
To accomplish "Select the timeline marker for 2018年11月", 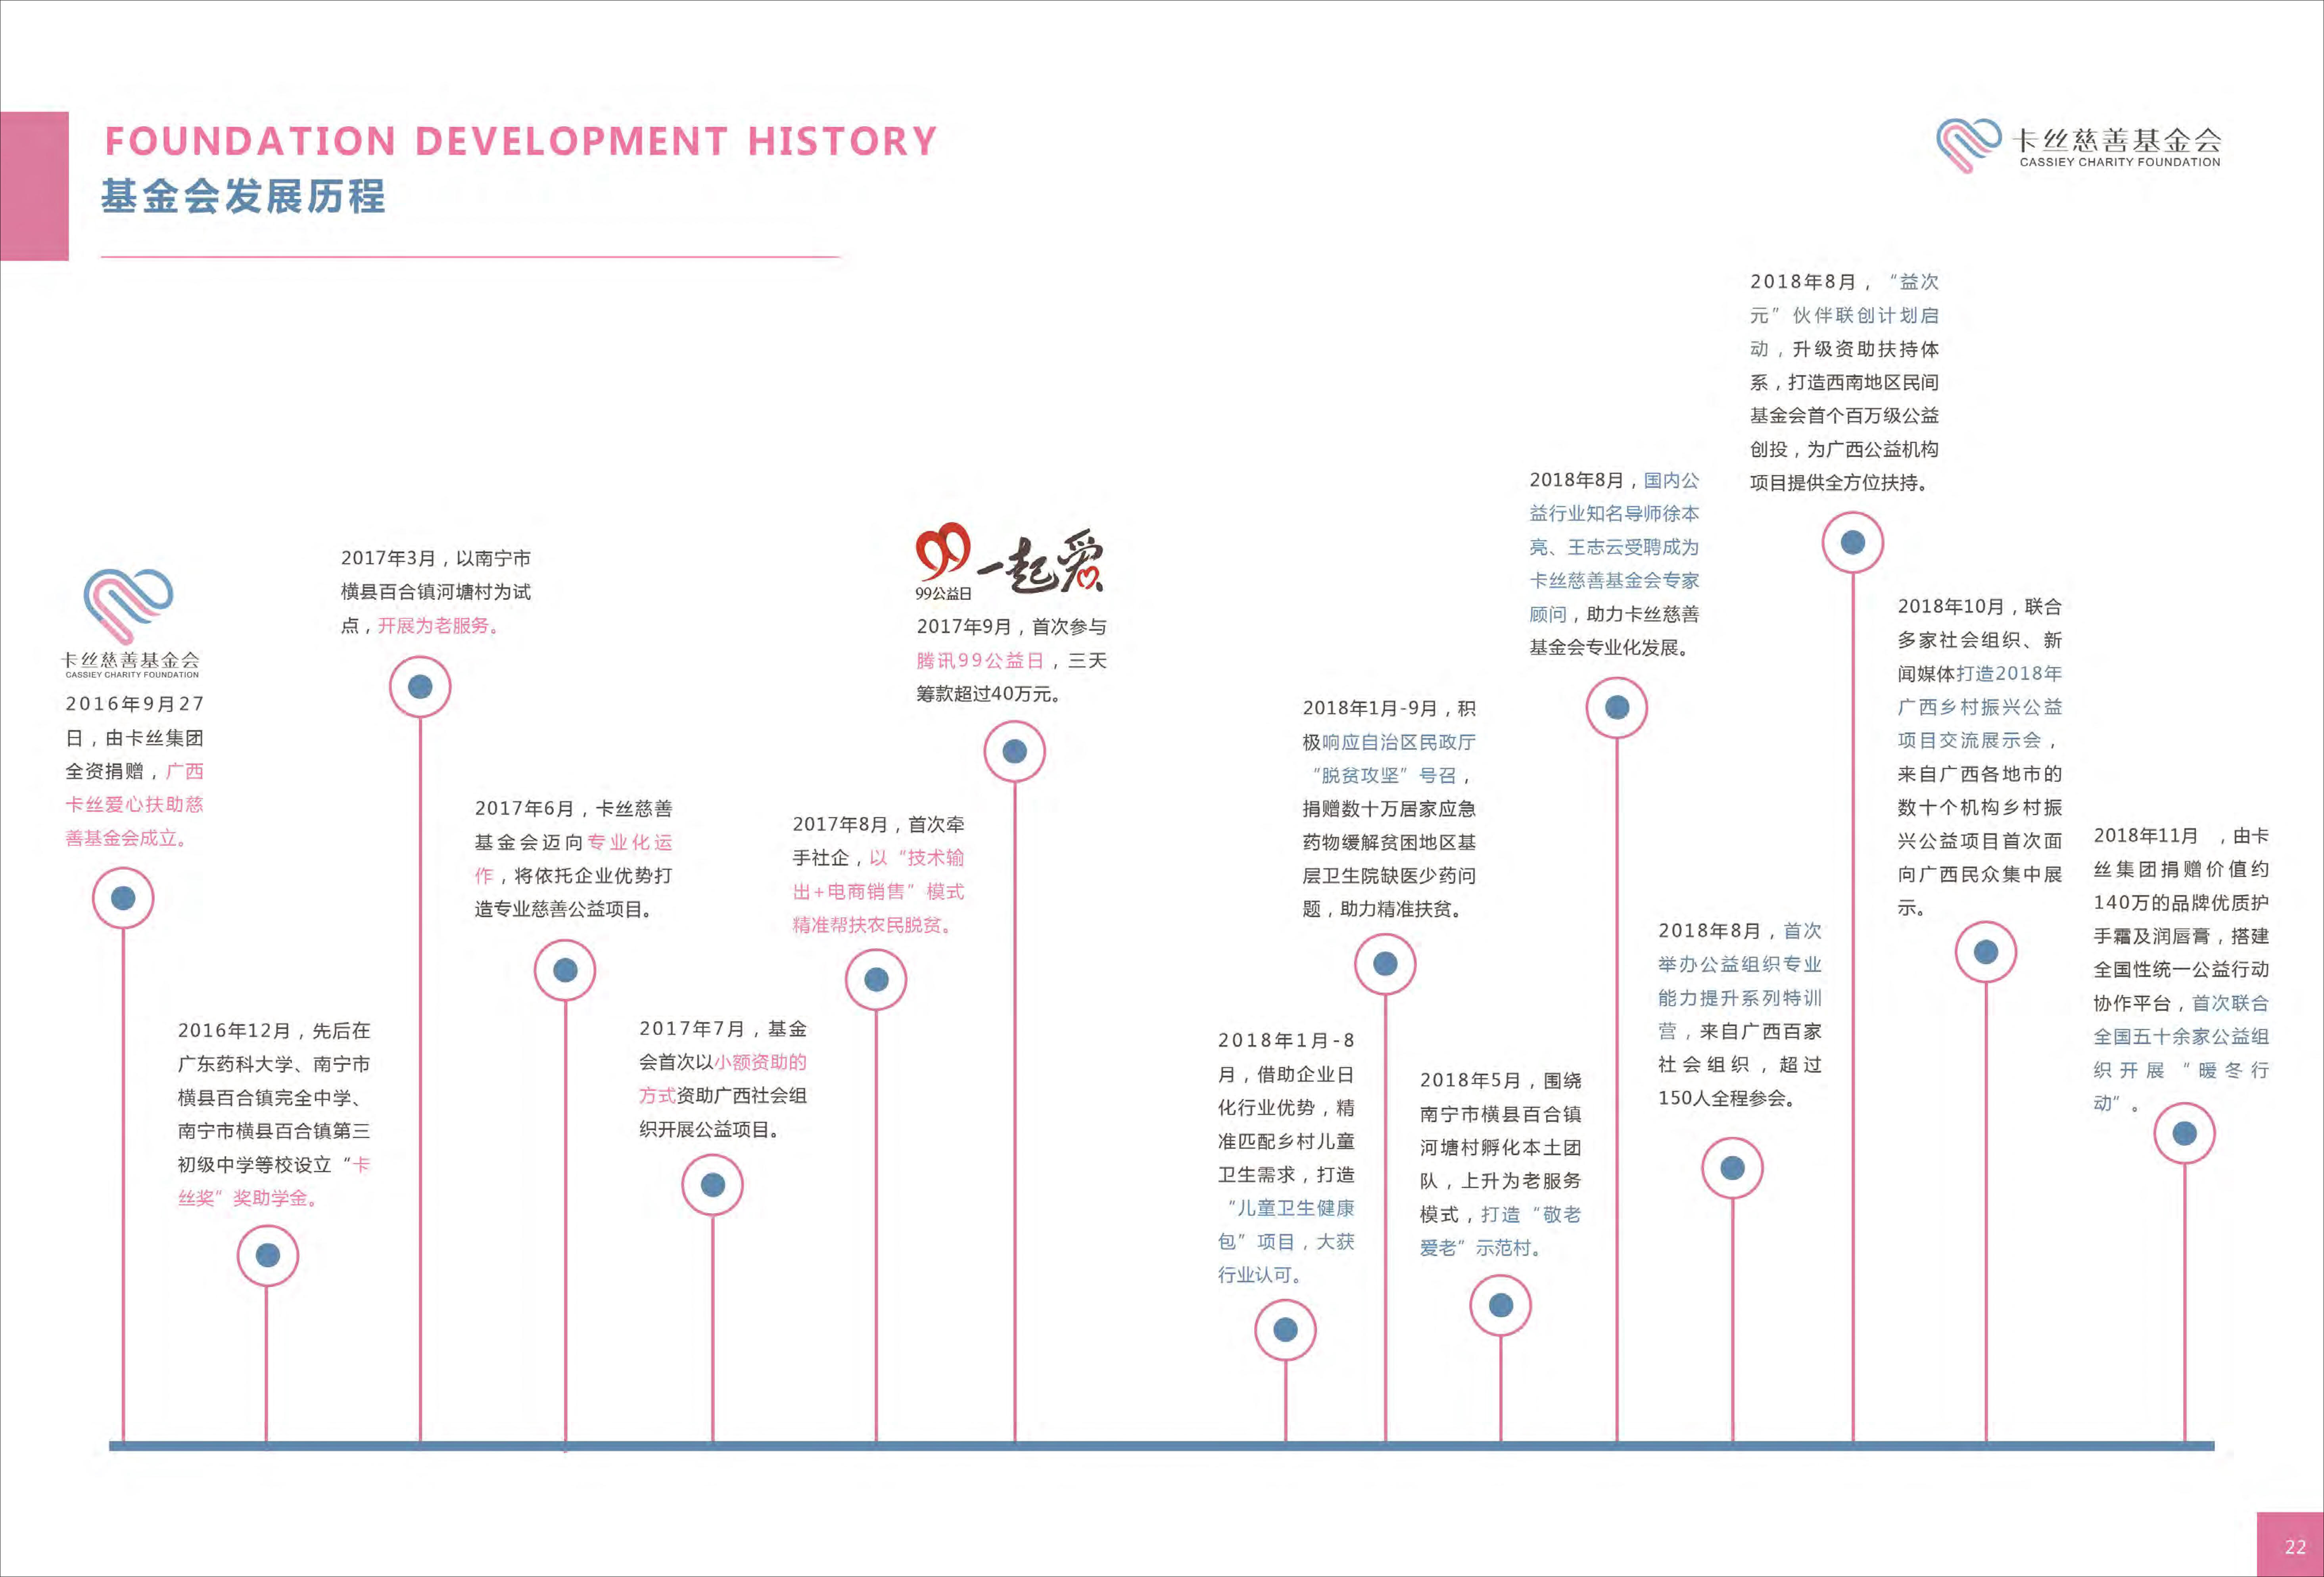I will point(2185,1134).
